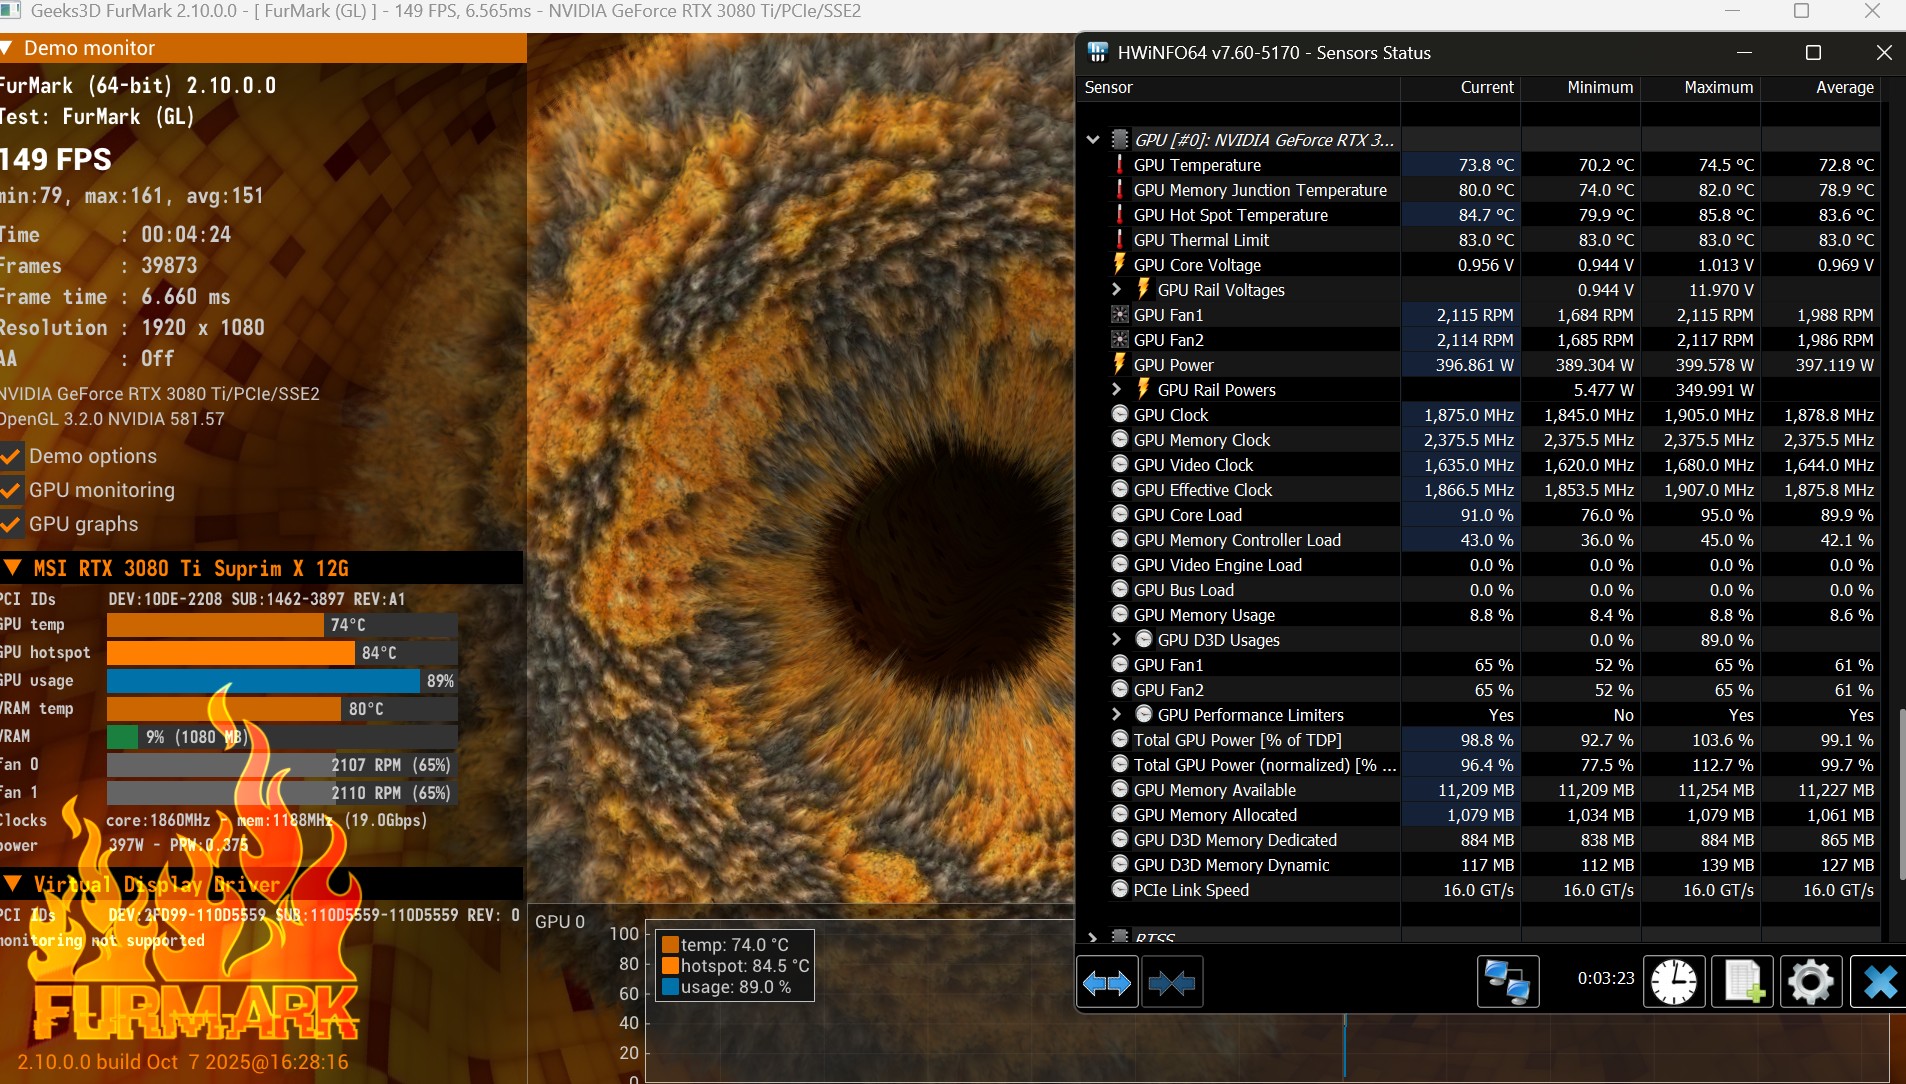This screenshot has height=1084, width=1906.
Task: Click the Maximum column header
Action: tap(1718, 88)
